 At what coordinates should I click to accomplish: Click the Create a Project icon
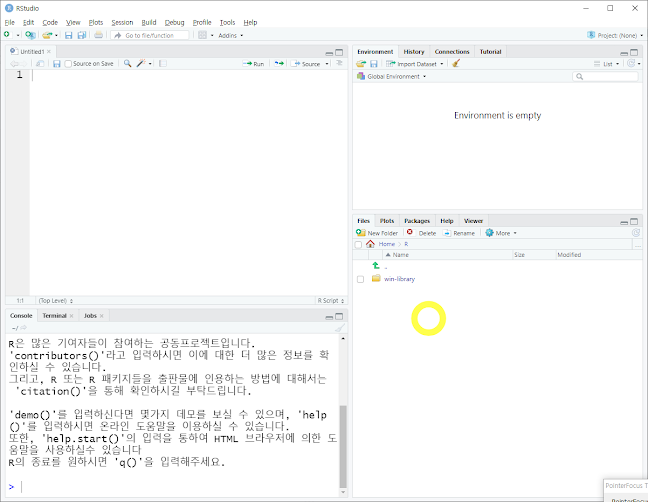click(30, 35)
